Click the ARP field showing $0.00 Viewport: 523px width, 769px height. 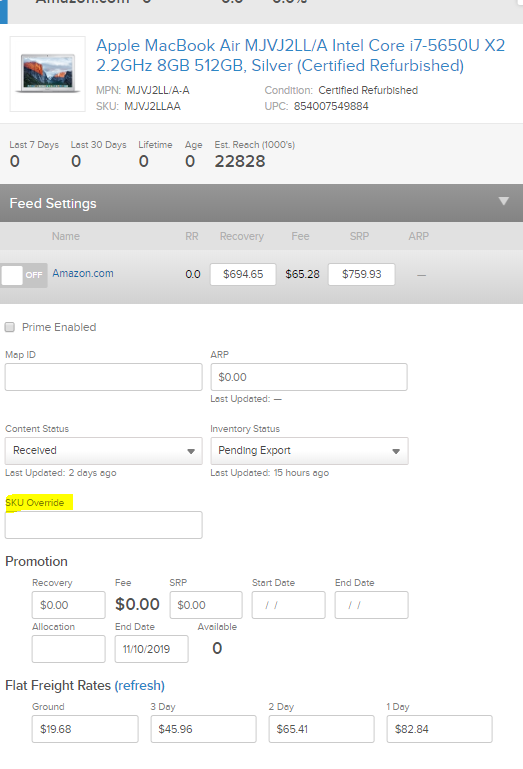click(x=309, y=377)
